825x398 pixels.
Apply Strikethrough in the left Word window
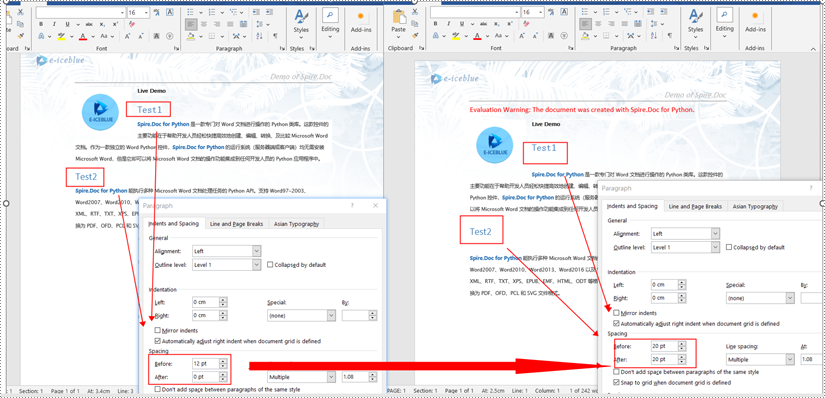coord(89,24)
